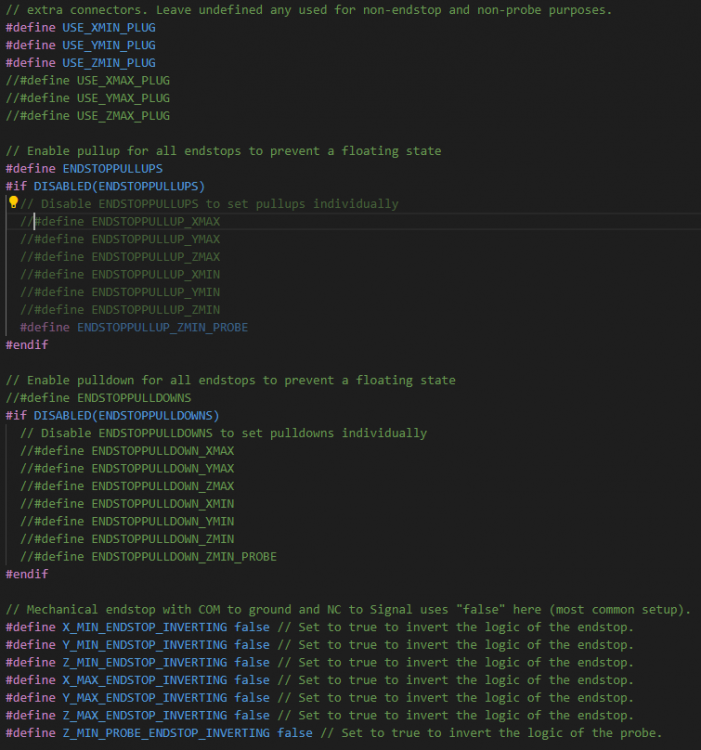The image size is (701, 750).
Task: Click the commented ENDSTOPPULLDOWN_XMAX line
Action: (127, 450)
